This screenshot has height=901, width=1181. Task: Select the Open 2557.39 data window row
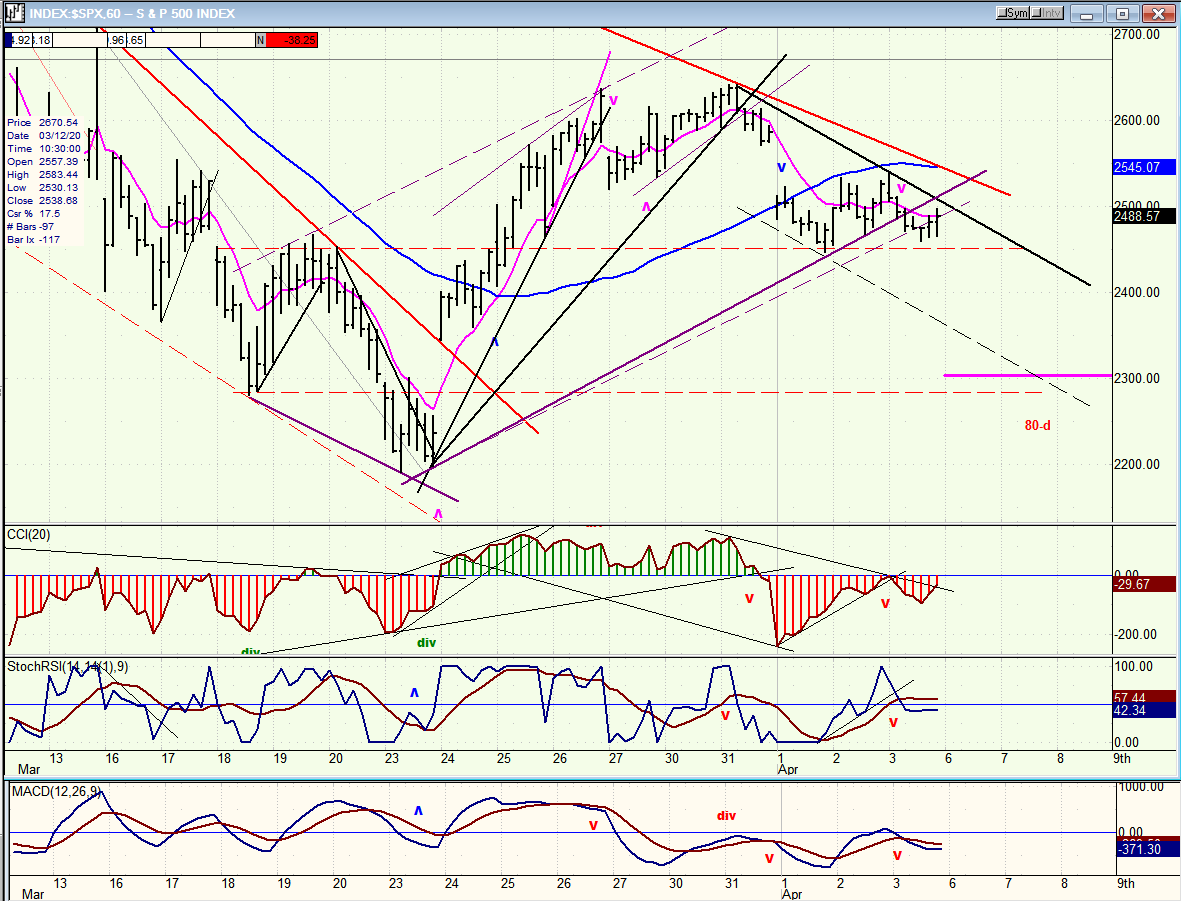point(43,161)
